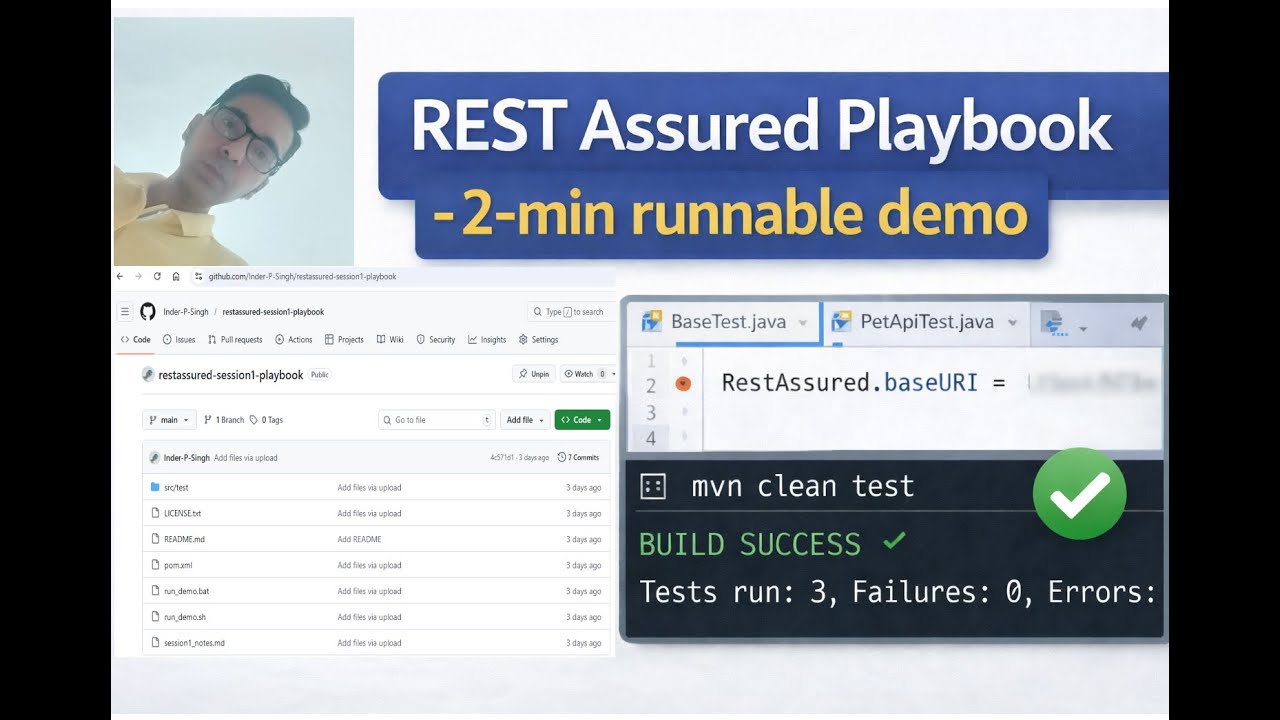This screenshot has height=720, width=1280.
Task: Open the GitHub hamburger navigation menu
Action: click(126, 312)
